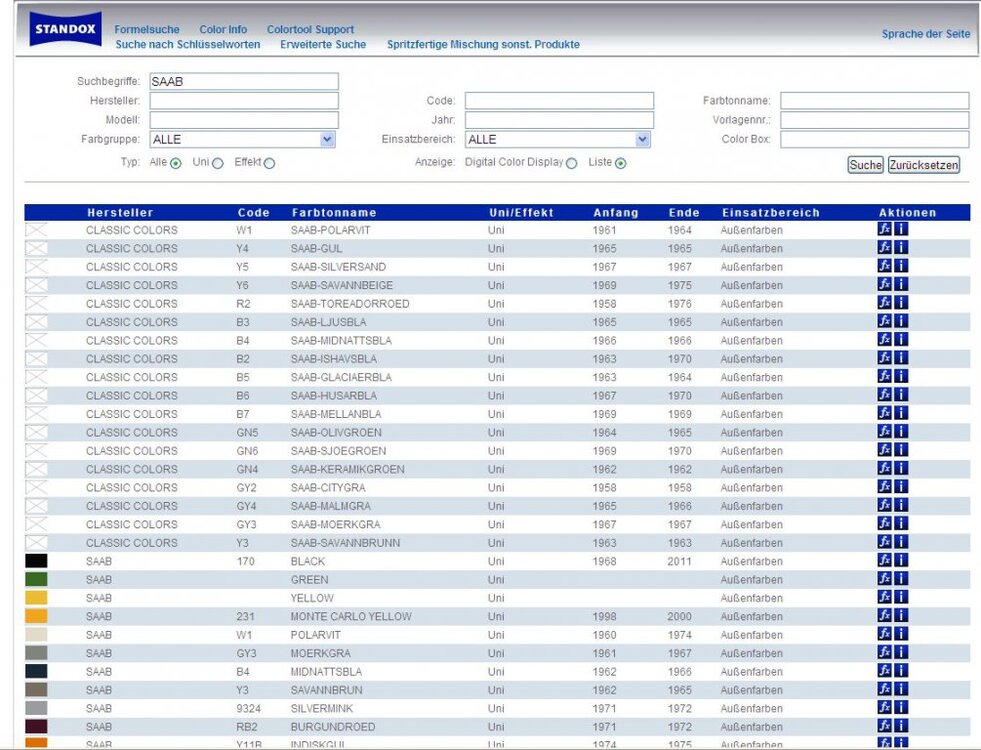
Task: Open formula for SAAB-KERAMIKGROEN row
Action: pos(884,468)
